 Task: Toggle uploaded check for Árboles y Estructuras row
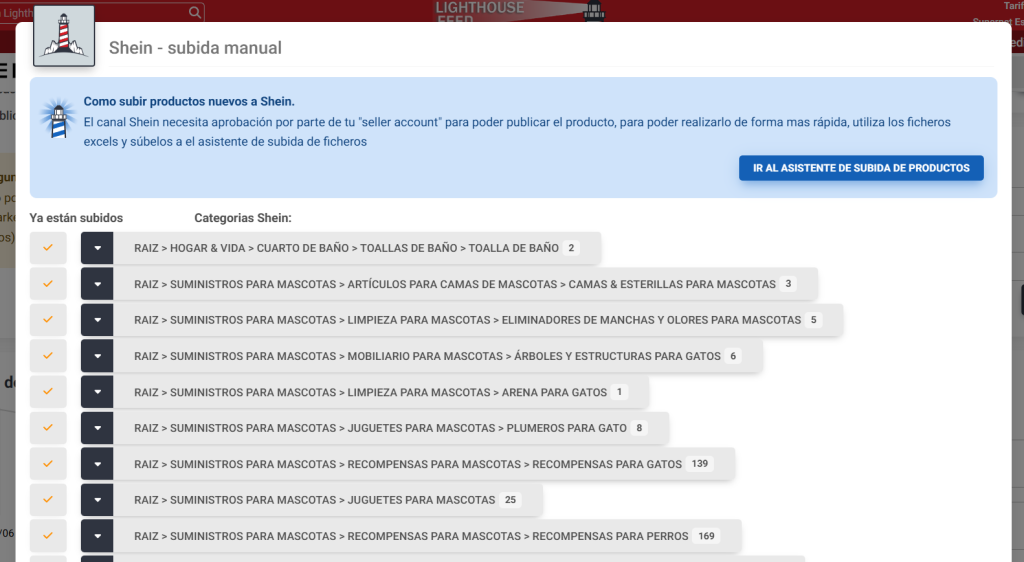[x=48, y=356]
